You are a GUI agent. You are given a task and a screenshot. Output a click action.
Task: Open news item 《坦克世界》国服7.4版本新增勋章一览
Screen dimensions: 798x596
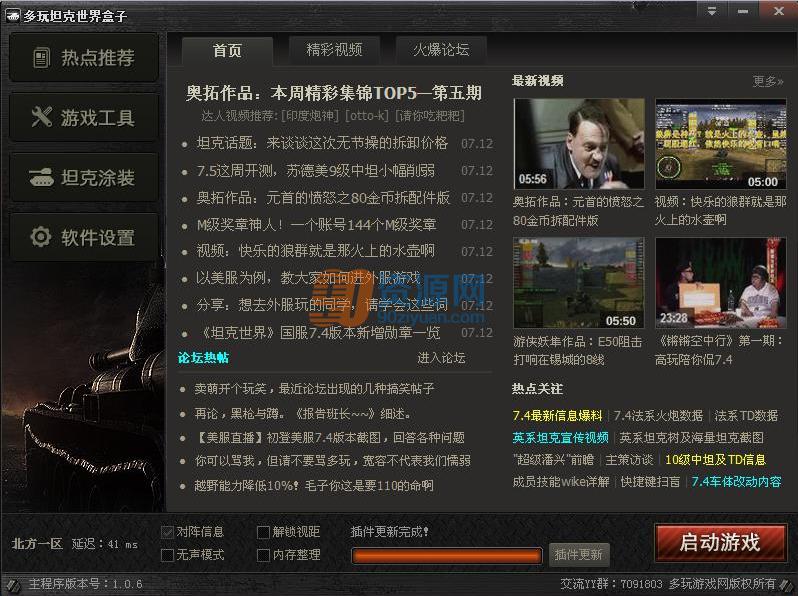click(x=319, y=332)
